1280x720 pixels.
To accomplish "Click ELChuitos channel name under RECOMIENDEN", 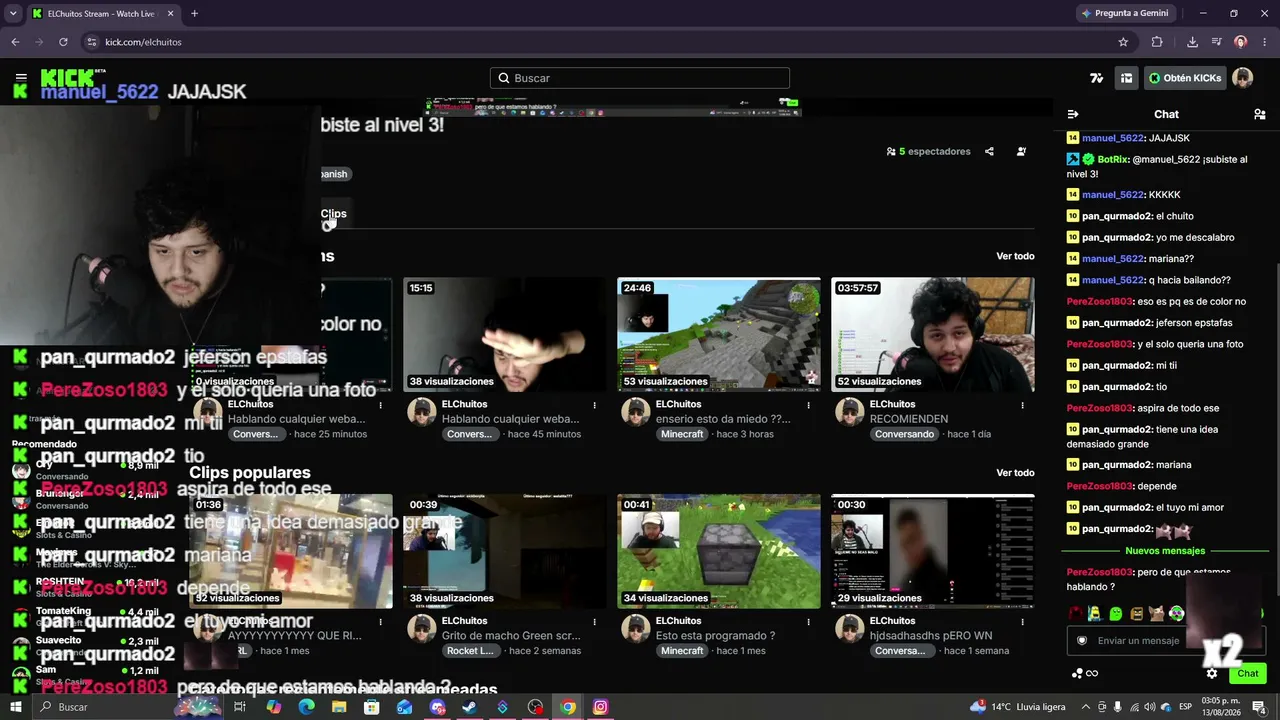I will point(892,405).
